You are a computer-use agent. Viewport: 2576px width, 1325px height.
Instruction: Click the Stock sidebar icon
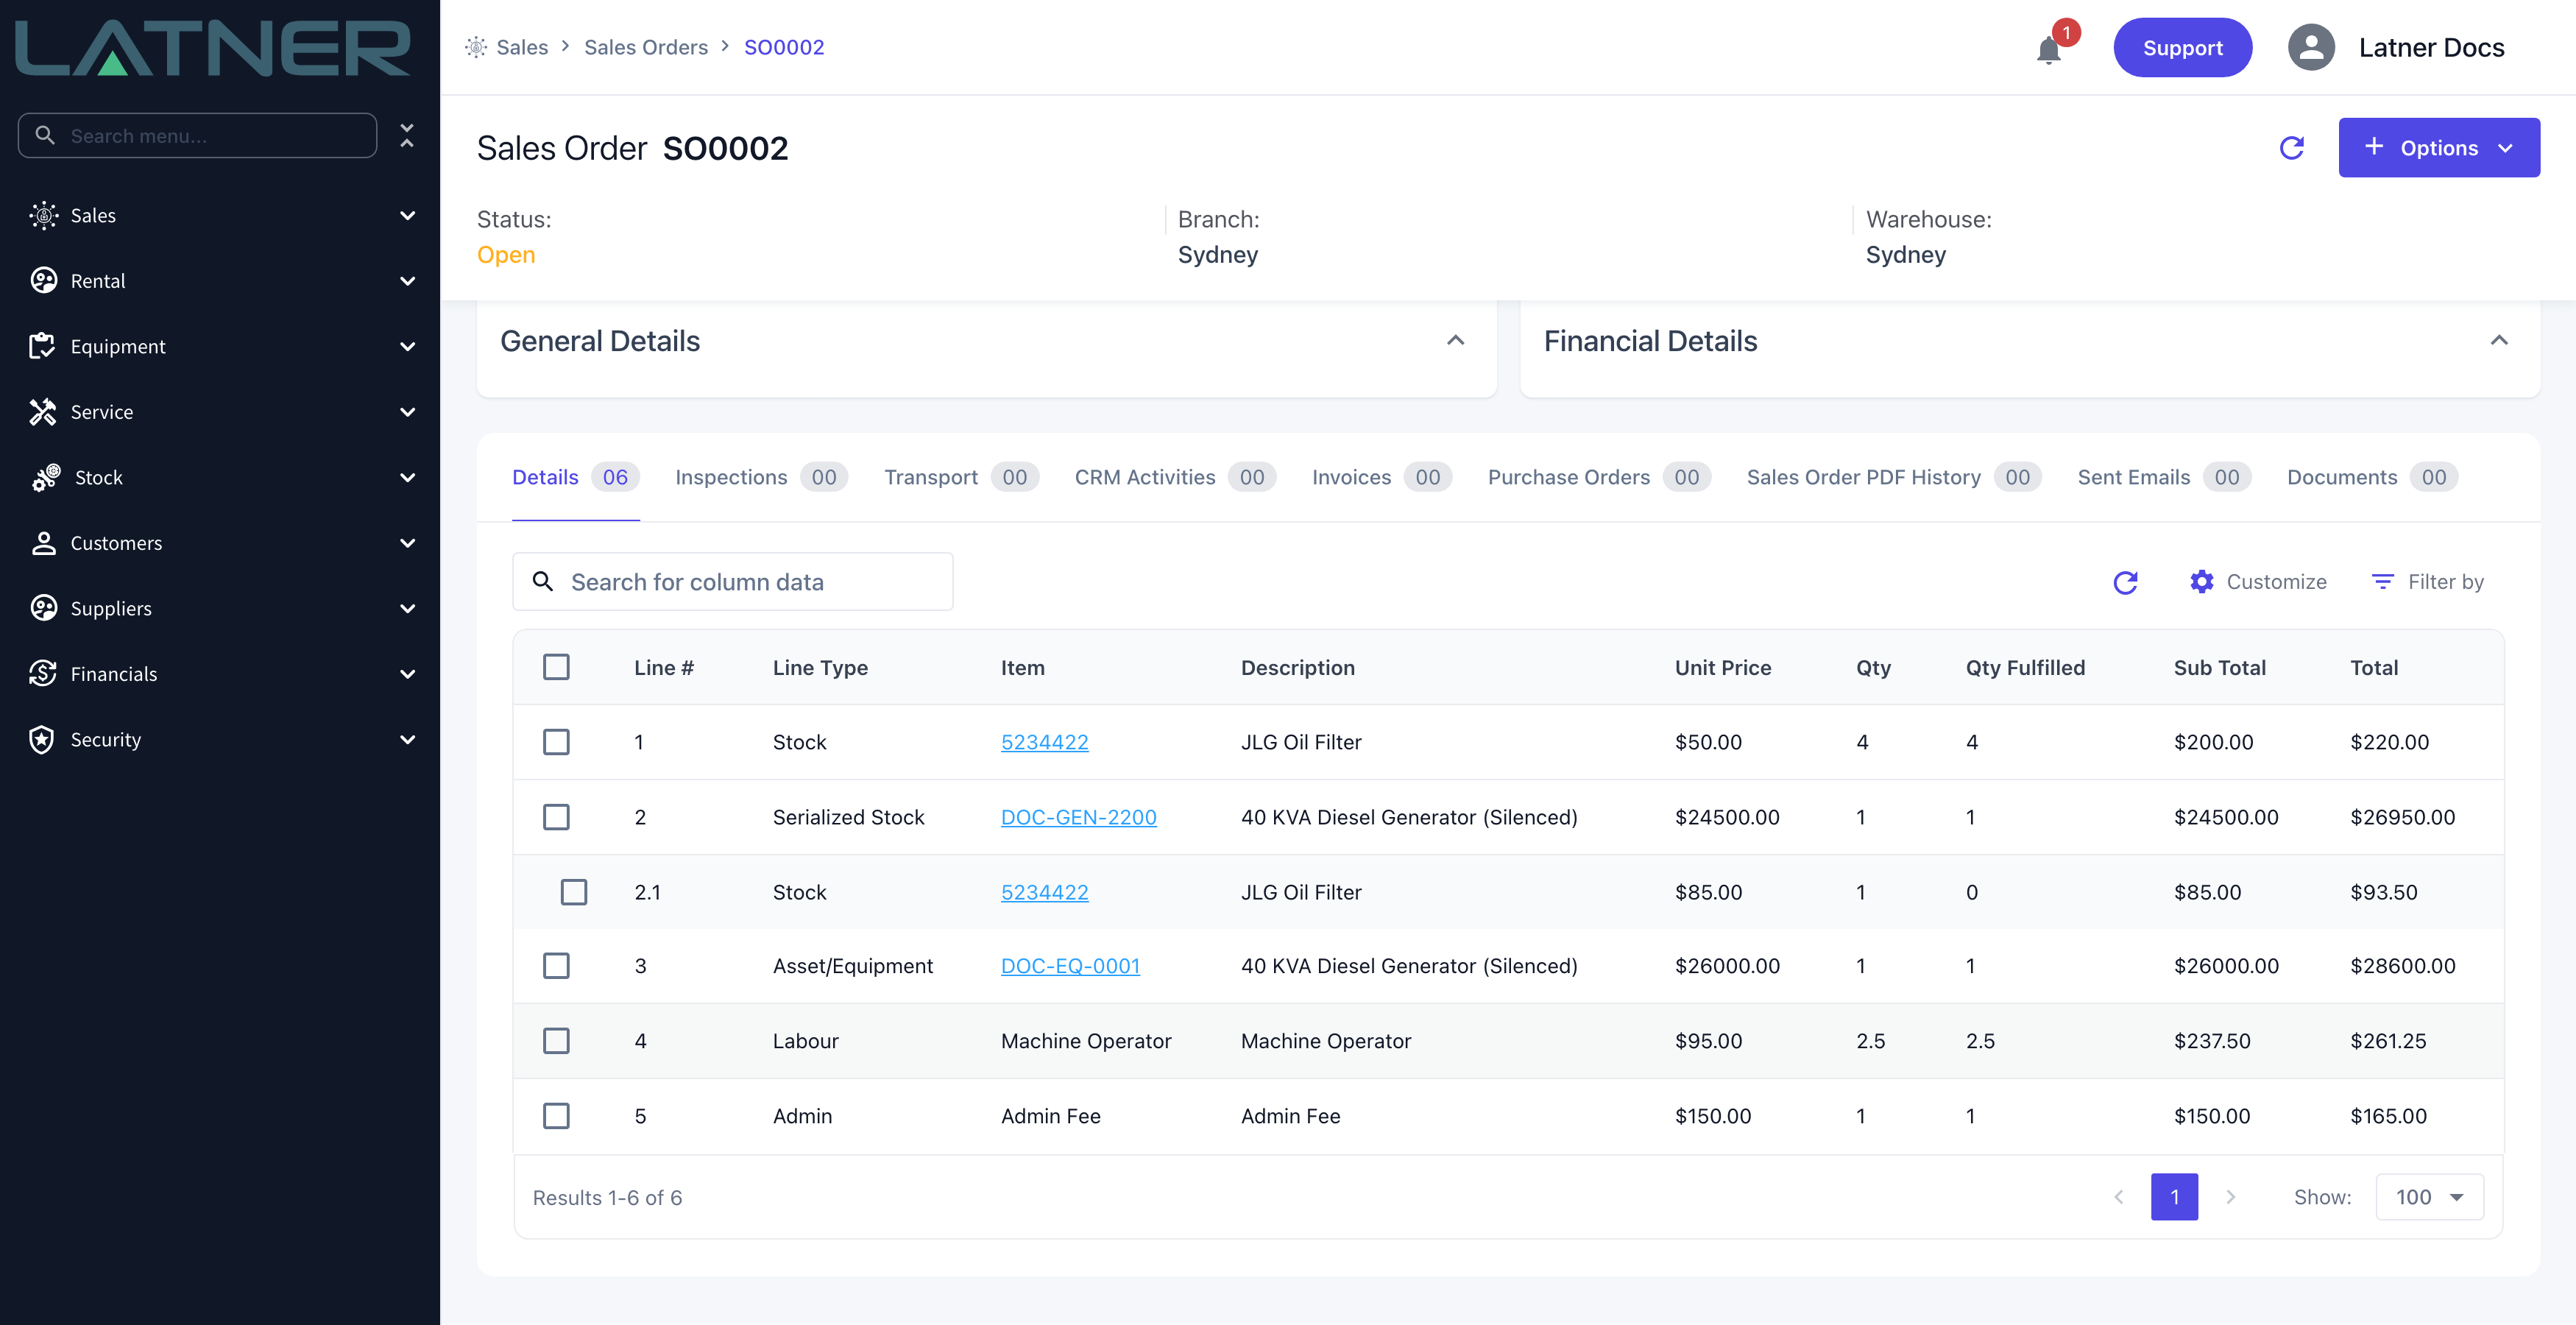pos(45,477)
